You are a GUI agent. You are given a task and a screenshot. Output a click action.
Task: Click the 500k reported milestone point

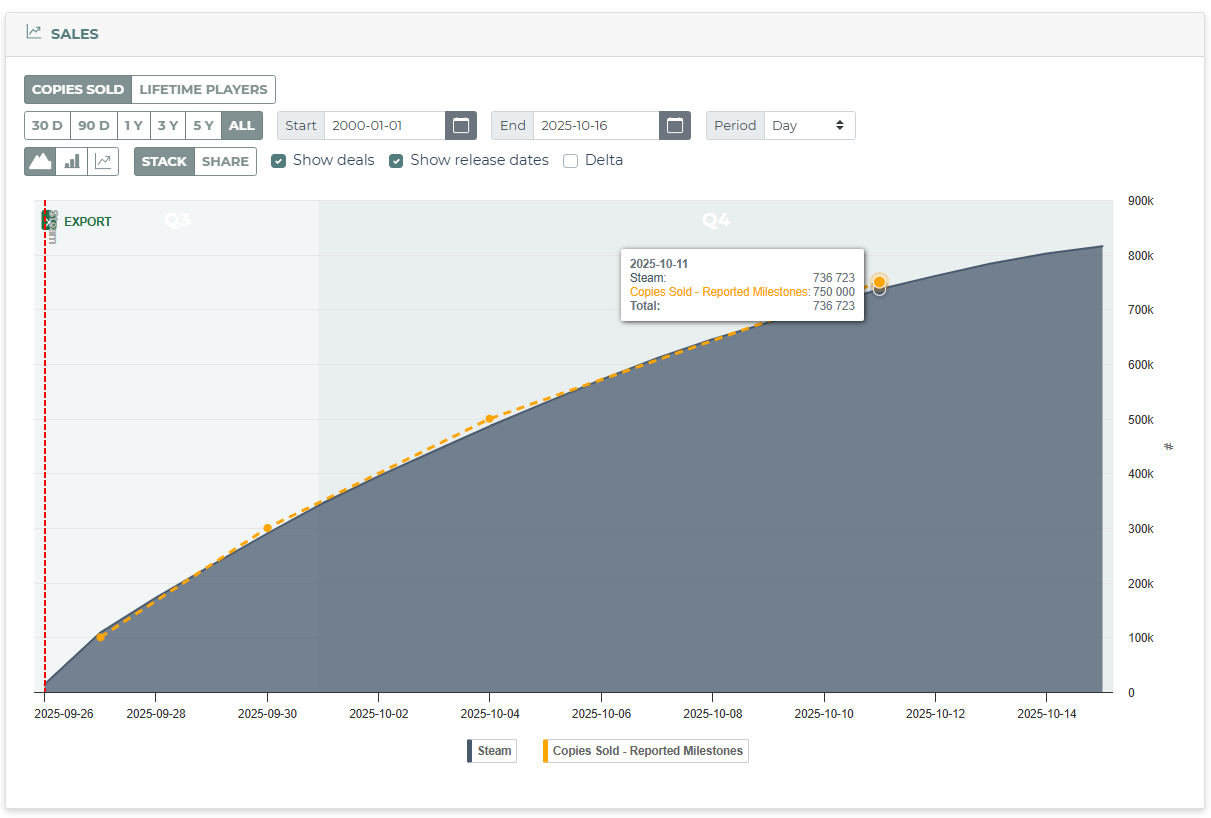pos(489,419)
